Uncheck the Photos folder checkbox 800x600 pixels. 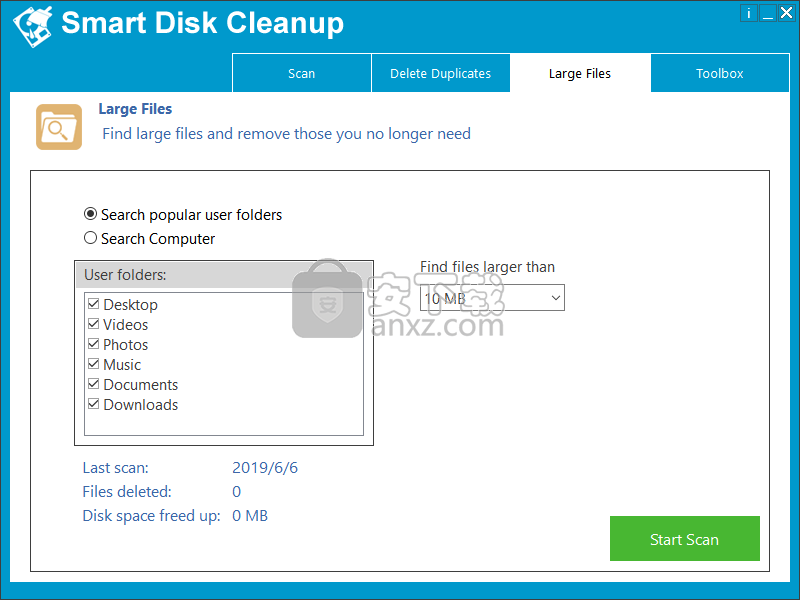[x=93, y=344]
